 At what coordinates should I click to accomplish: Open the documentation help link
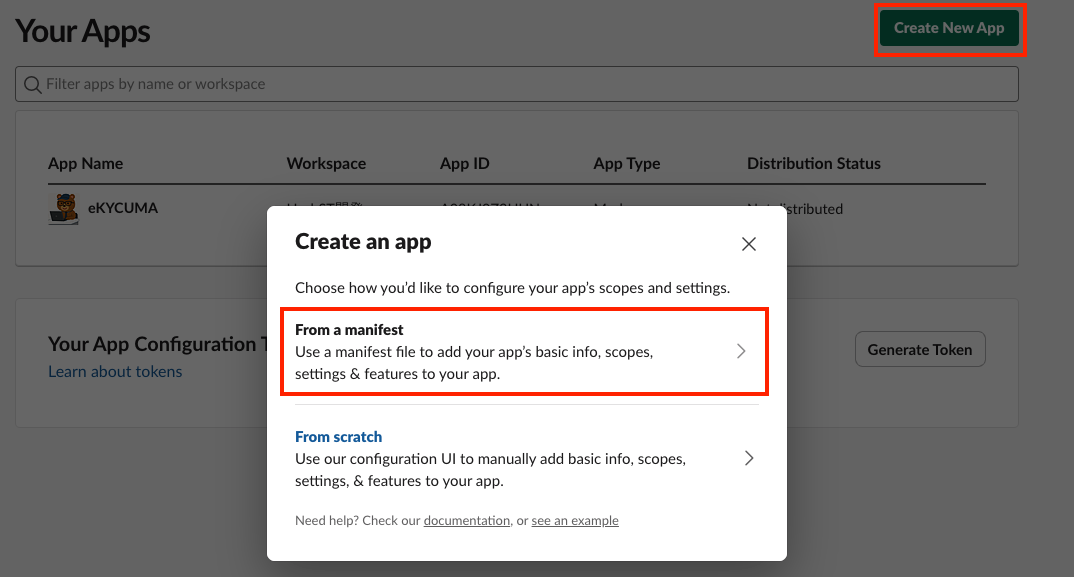[466, 520]
